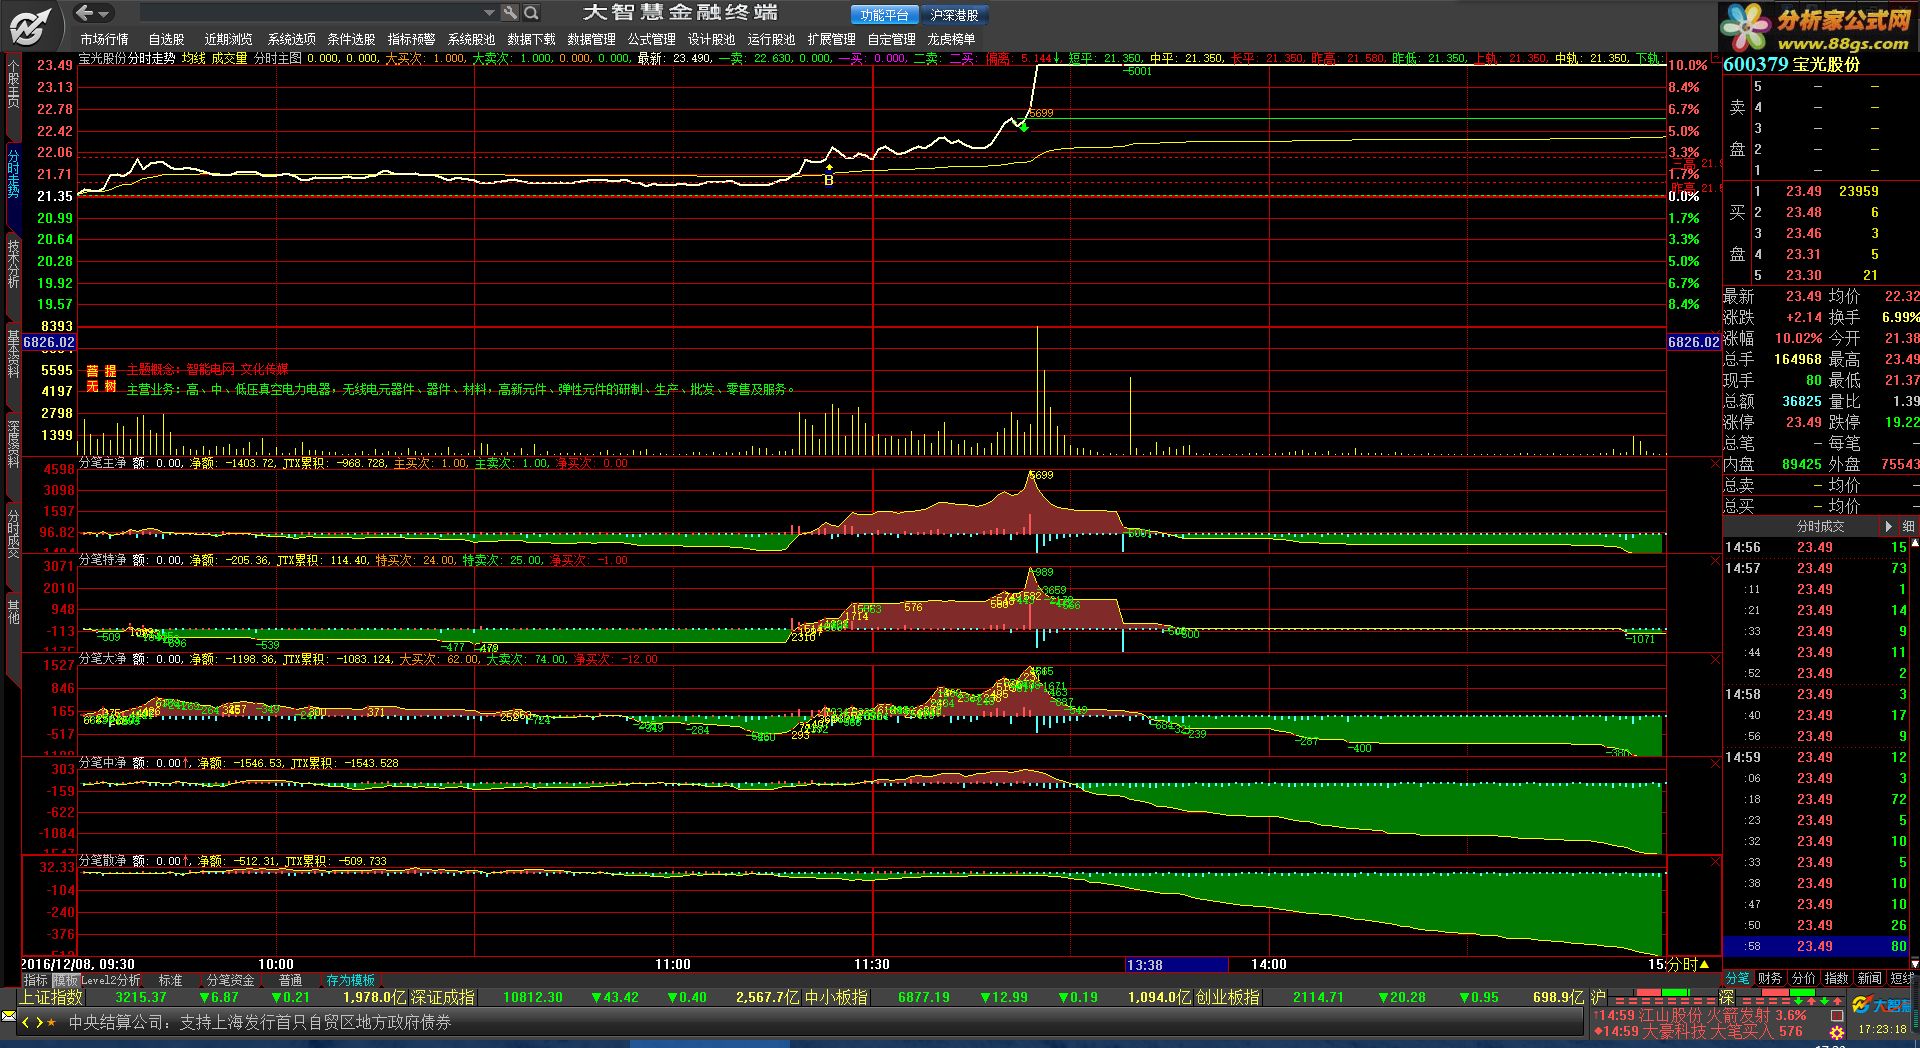Switch to the 指数 tab in right panel
This screenshot has height=1048, width=1920.
point(1836,978)
